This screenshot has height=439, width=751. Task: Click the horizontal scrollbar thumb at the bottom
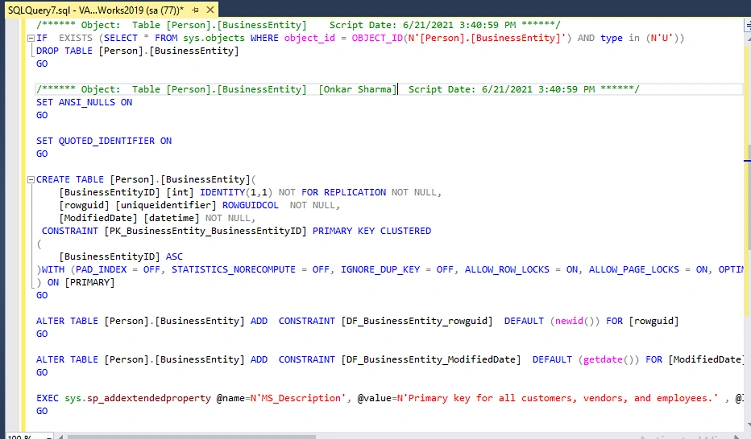(x=192, y=437)
